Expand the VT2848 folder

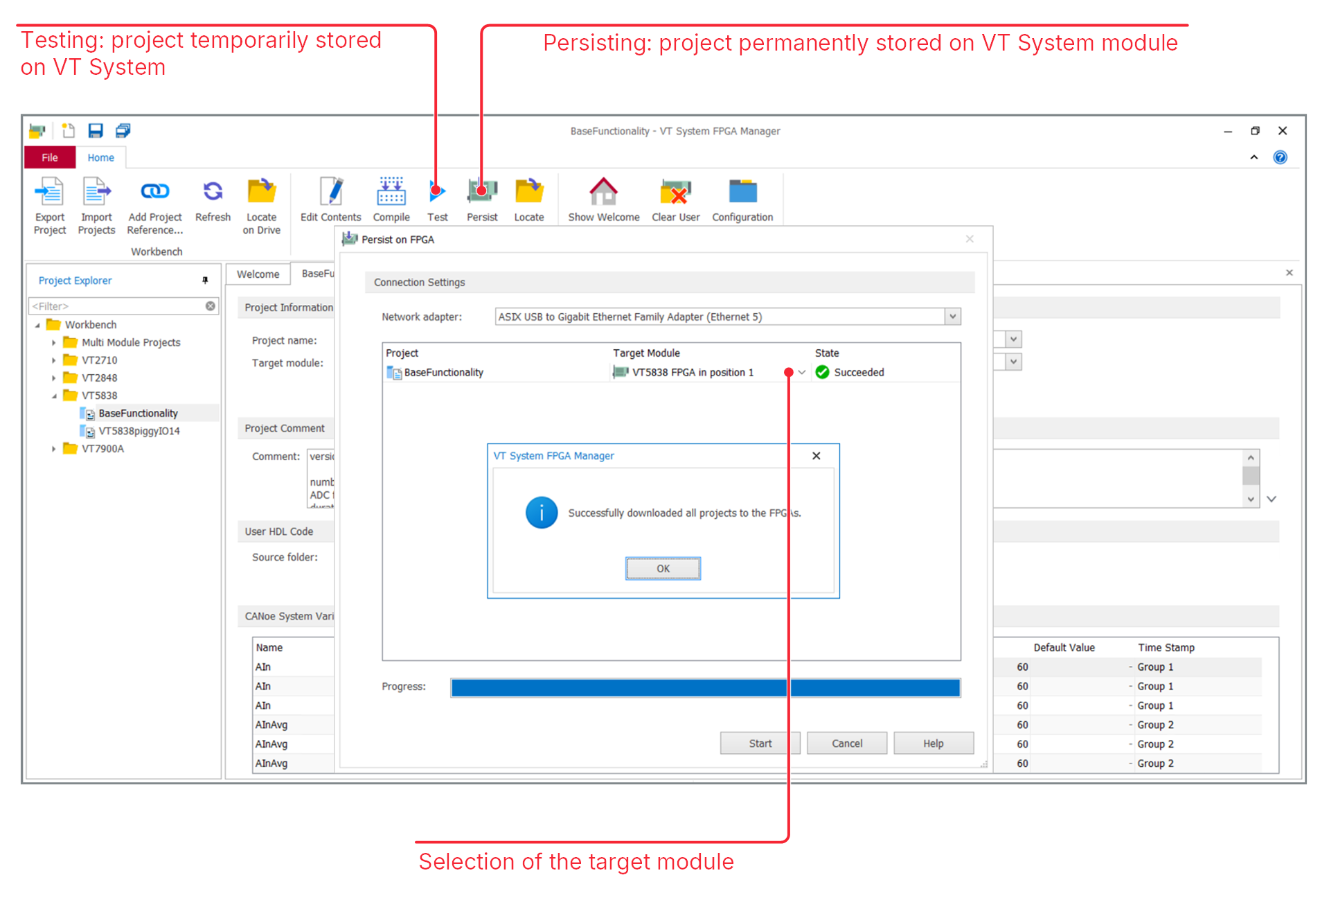(54, 378)
